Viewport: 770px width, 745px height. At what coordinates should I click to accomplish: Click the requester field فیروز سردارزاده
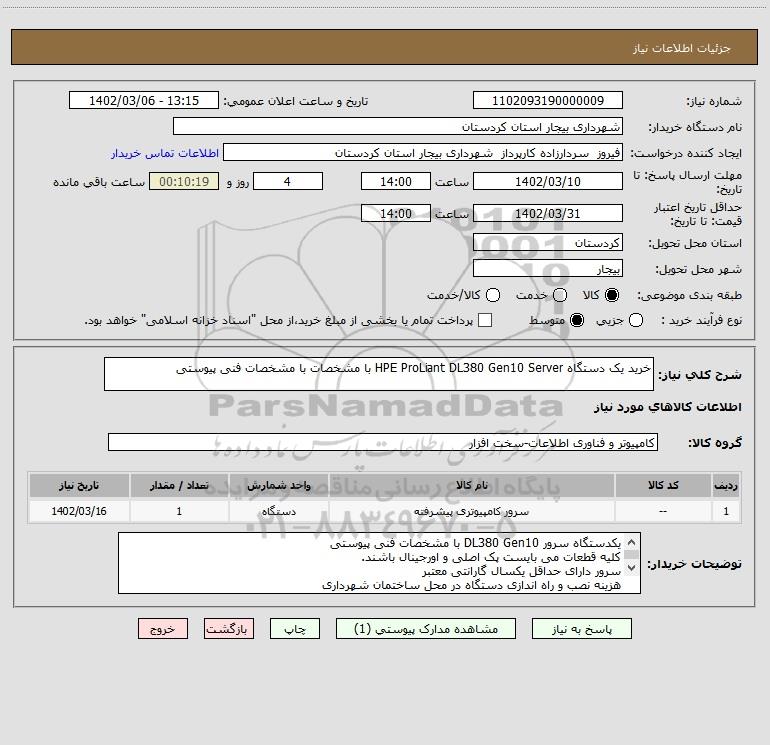click(x=423, y=153)
